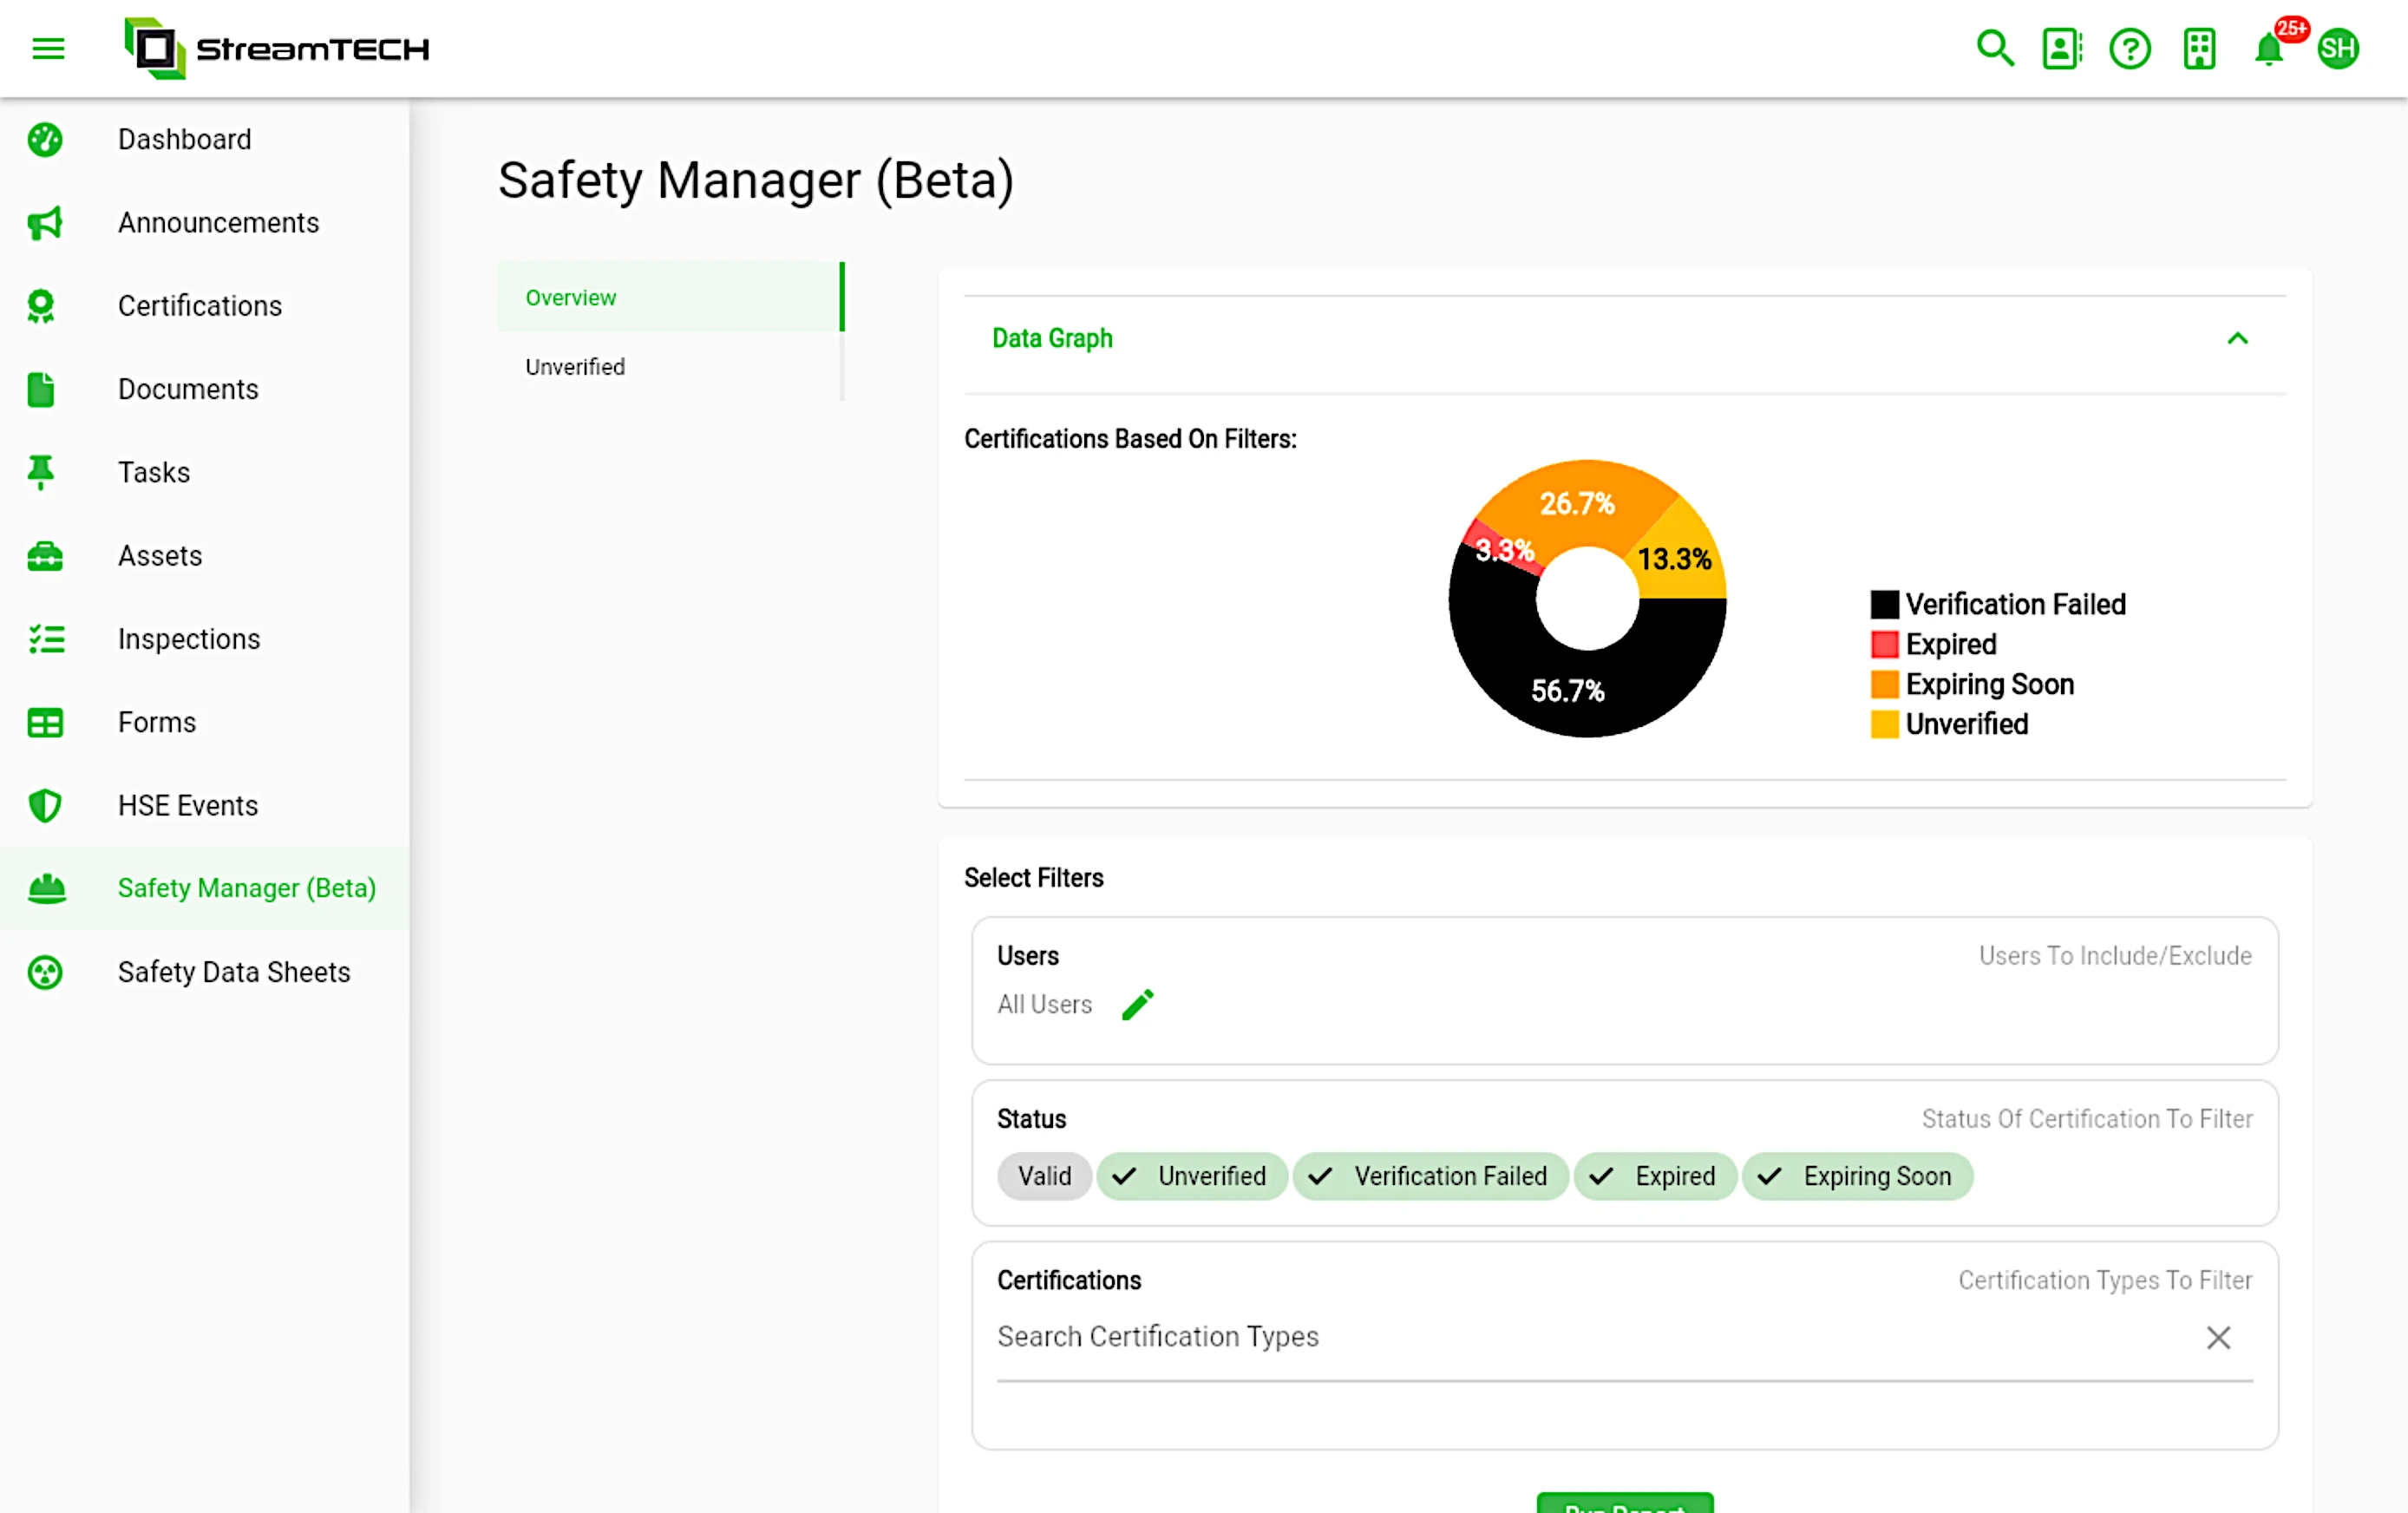The height and width of the screenshot is (1513, 2408).
Task: Click the Forms table icon
Action: (x=45, y=722)
